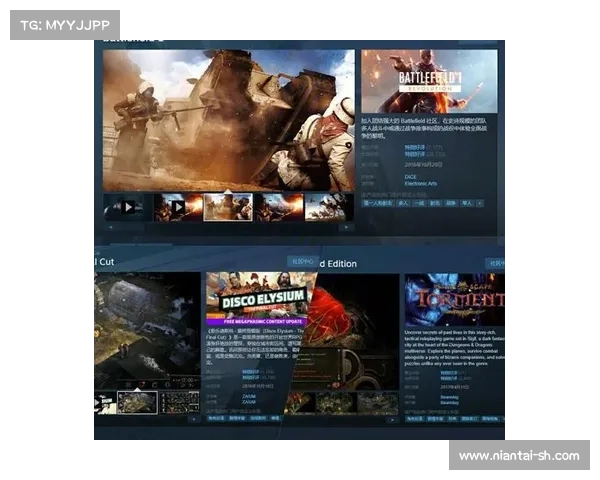Click the Battlefield 1 Revolution header image

tap(429, 81)
